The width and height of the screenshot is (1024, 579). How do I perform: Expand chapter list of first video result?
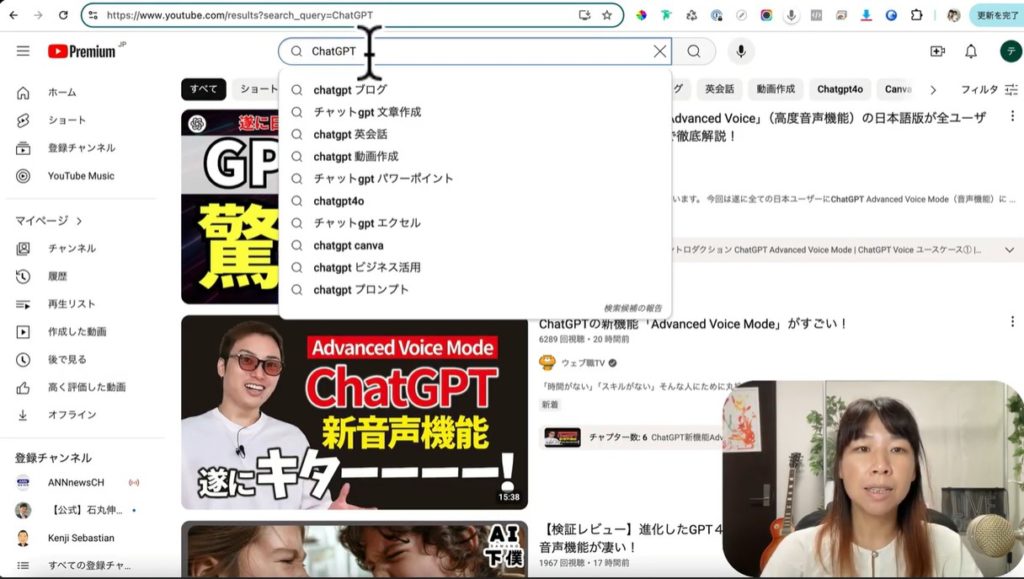click(1009, 250)
